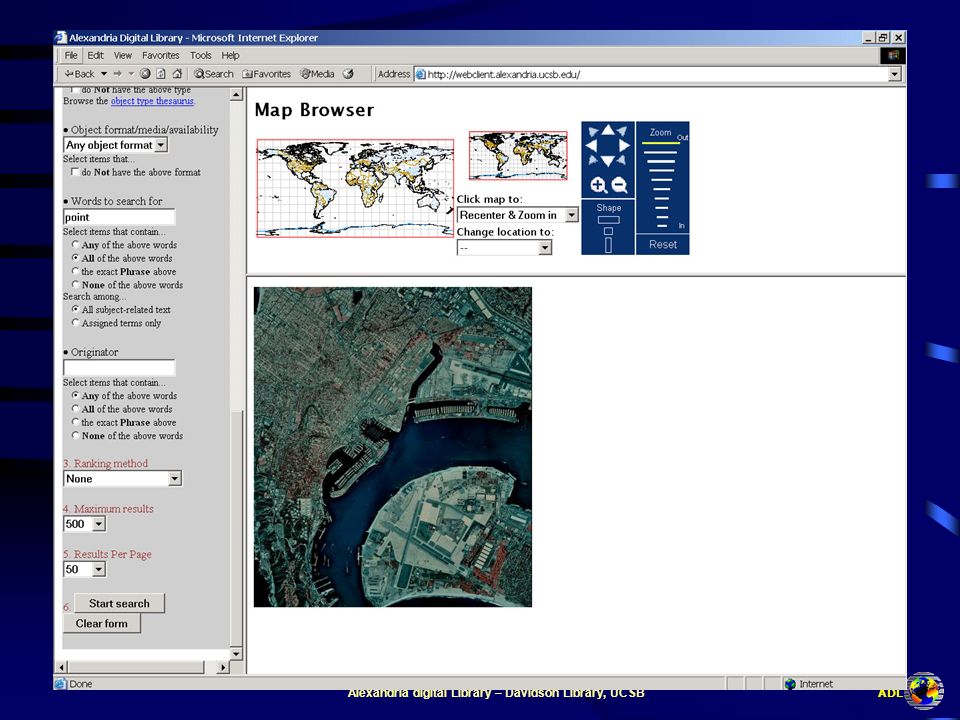Image resolution: width=960 pixels, height=720 pixels.
Task: Pan the map right with the right arrow
Action: coord(624,146)
